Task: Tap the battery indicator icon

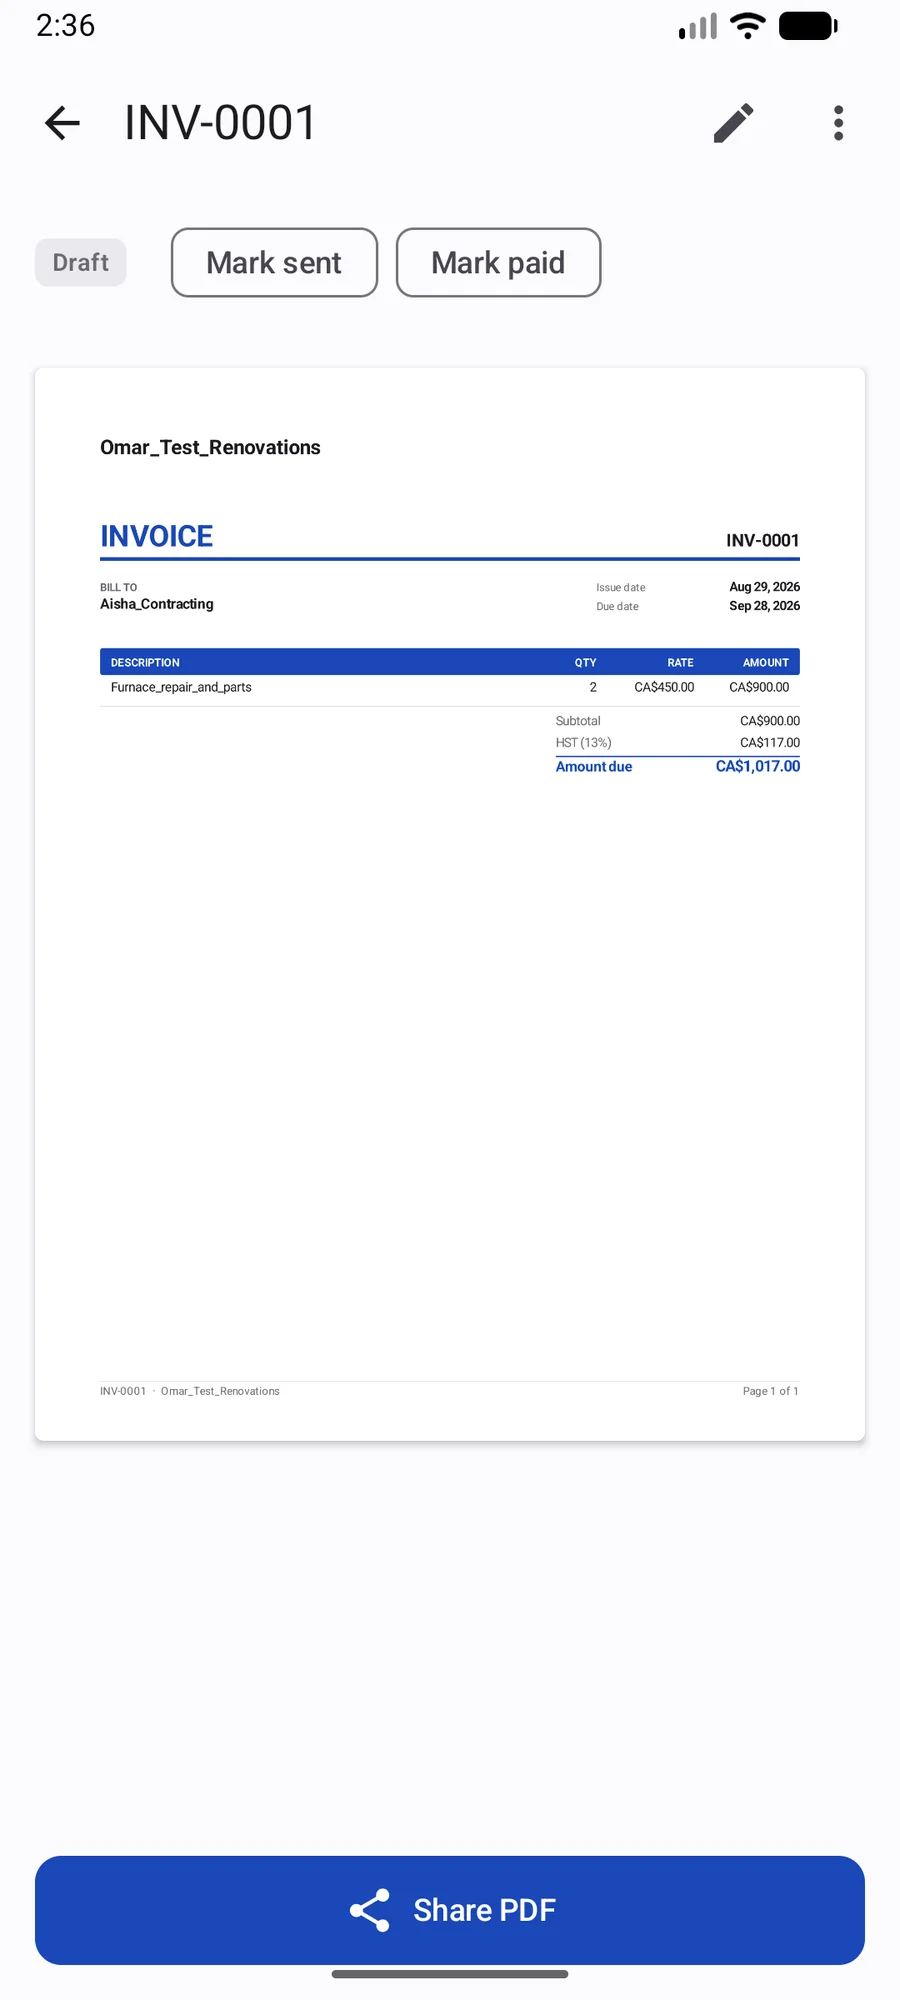Action: (808, 25)
